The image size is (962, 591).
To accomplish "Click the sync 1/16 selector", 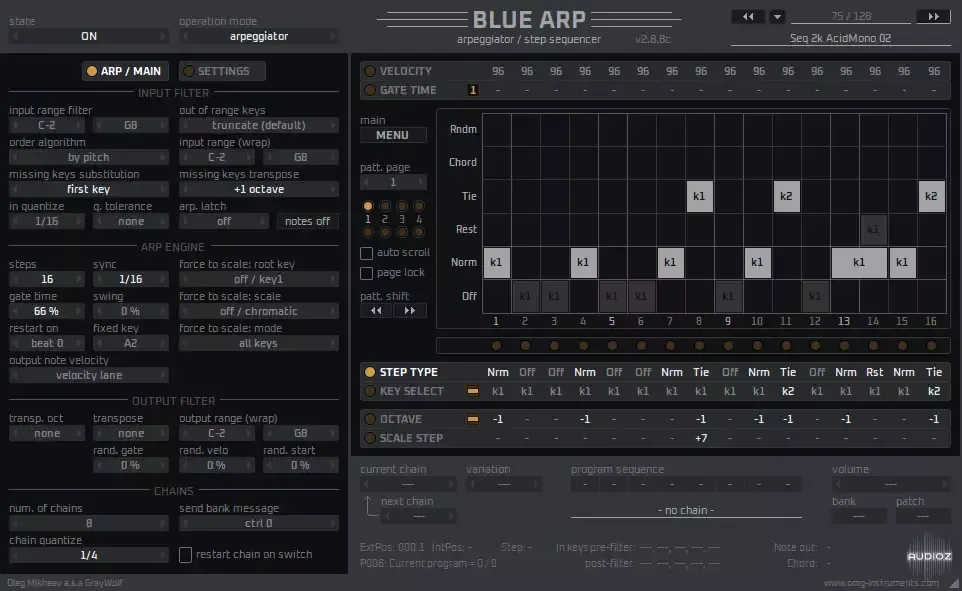I will pyautogui.click(x=131, y=279).
